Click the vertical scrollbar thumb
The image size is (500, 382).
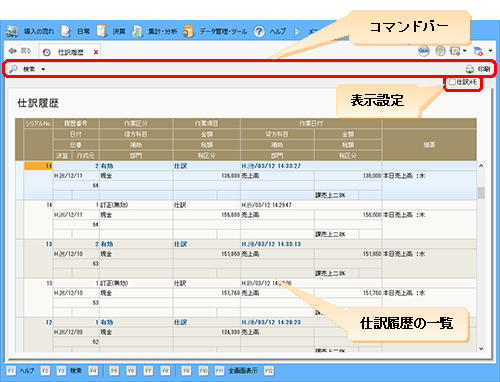coord(481,193)
